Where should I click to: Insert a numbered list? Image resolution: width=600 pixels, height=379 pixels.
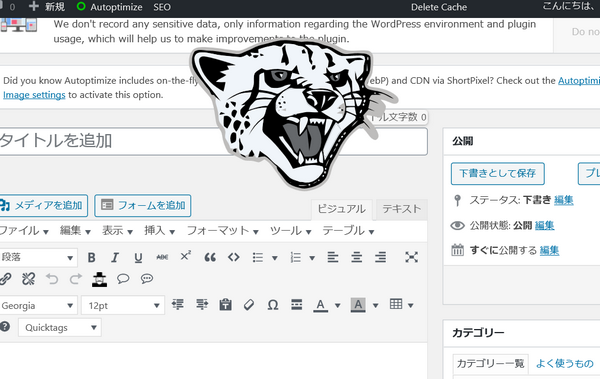coord(295,257)
